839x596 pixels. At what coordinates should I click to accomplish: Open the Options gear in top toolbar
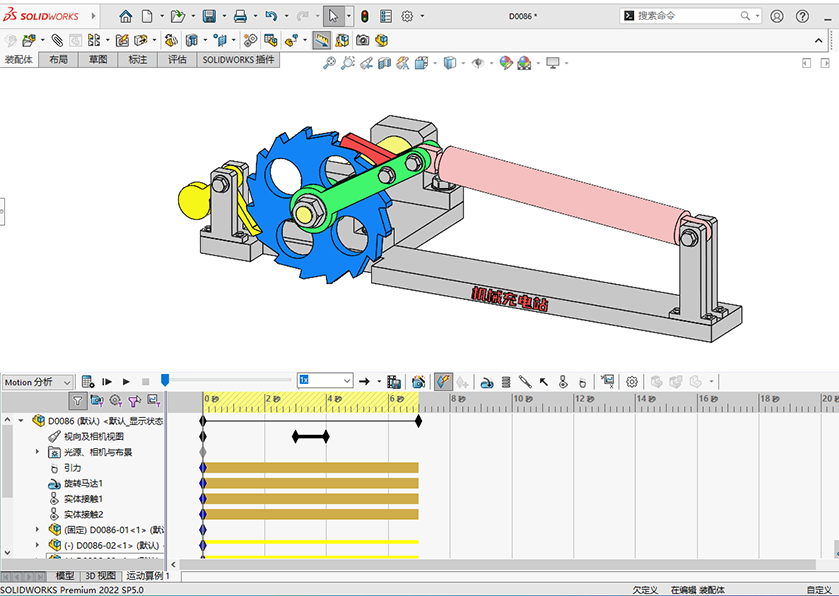click(x=407, y=16)
